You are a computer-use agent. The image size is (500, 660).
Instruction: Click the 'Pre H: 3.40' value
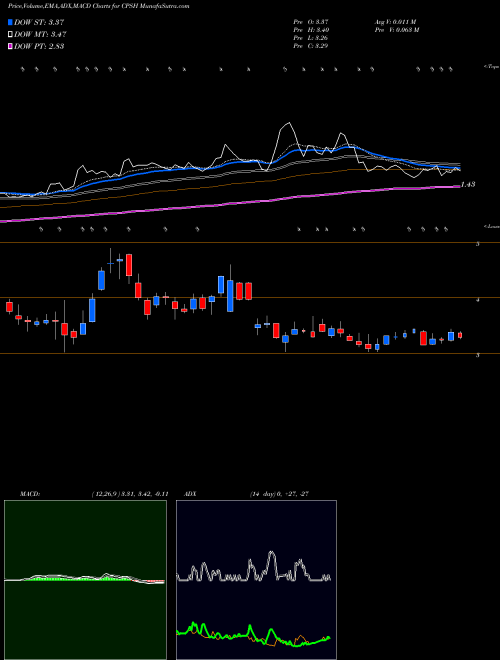[311, 30]
